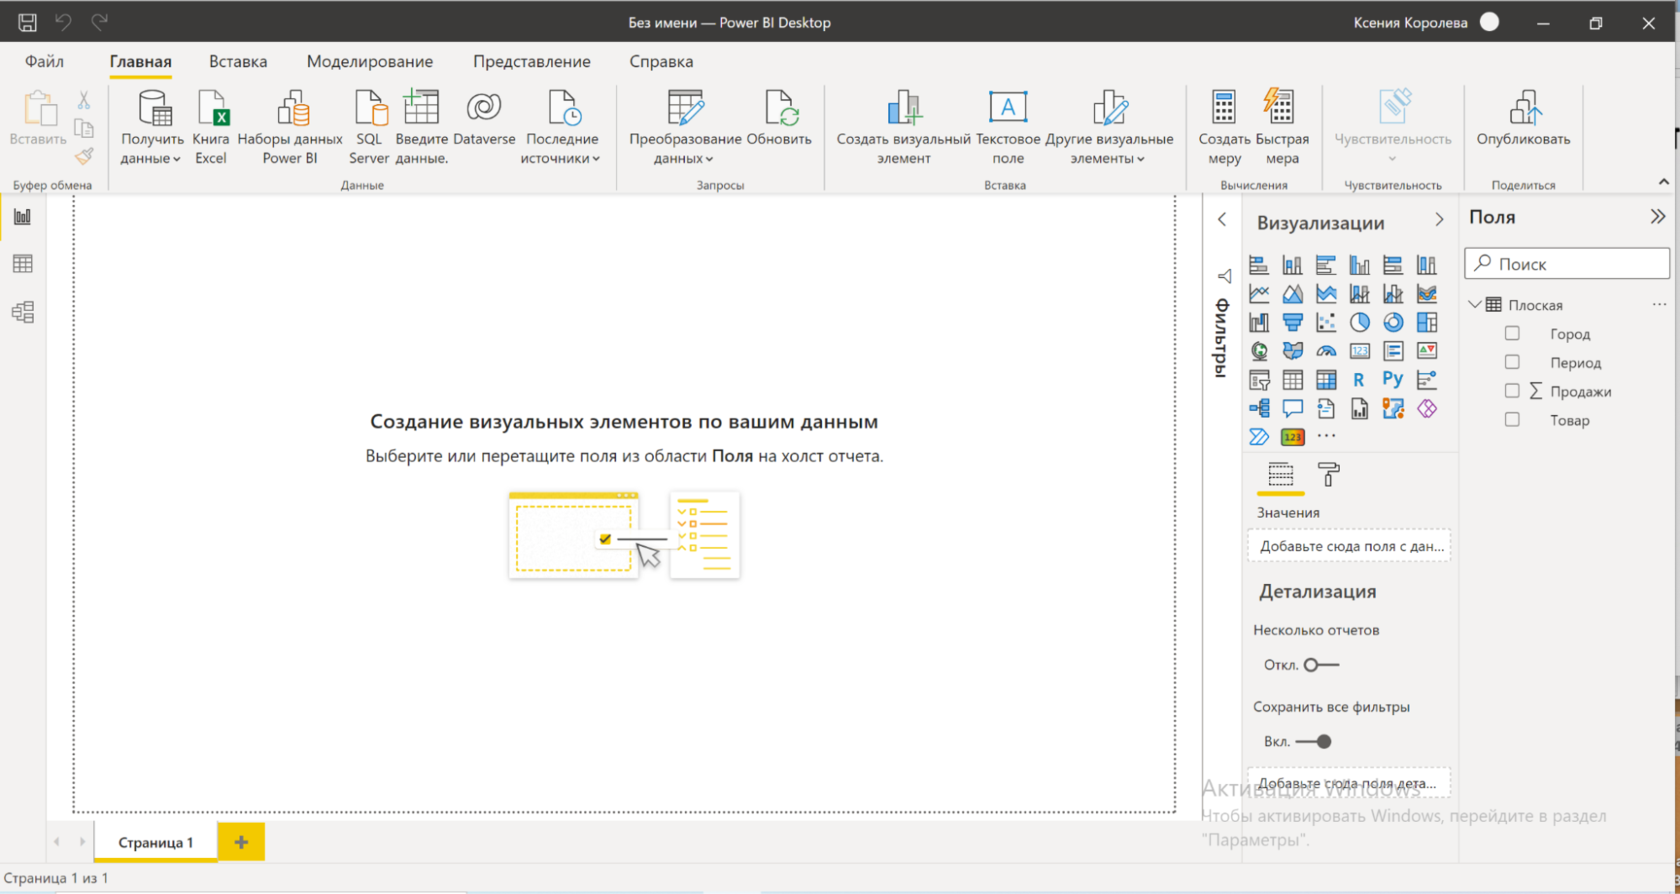
Task: Choose the Python visual
Action: click(x=1393, y=380)
